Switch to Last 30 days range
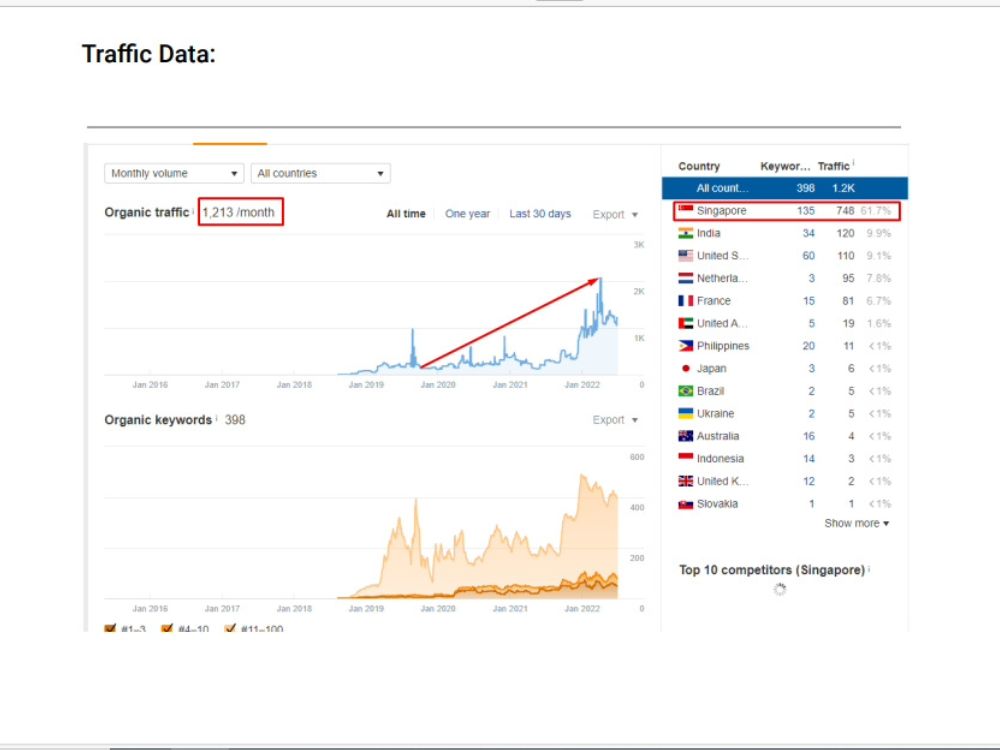 point(540,214)
